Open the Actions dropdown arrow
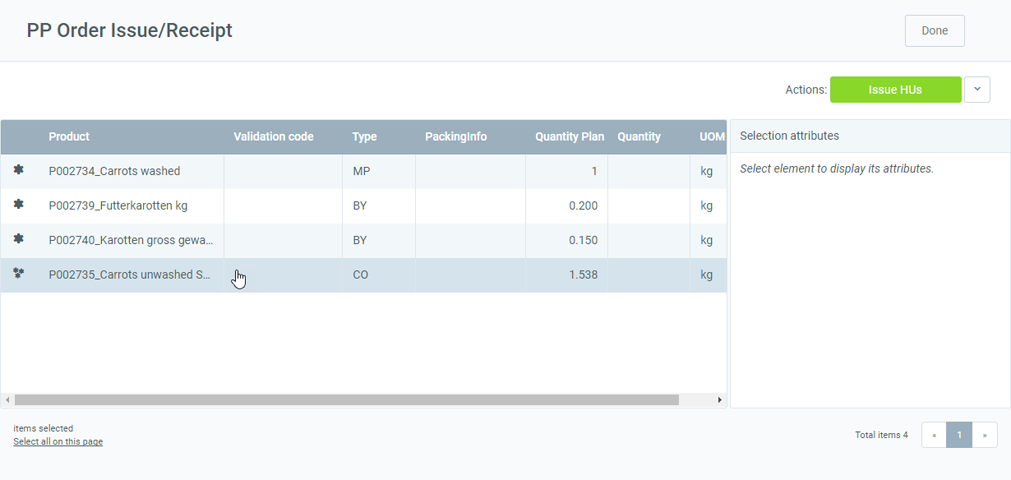The width and height of the screenshot is (1011, 480). tap(977, 90)
